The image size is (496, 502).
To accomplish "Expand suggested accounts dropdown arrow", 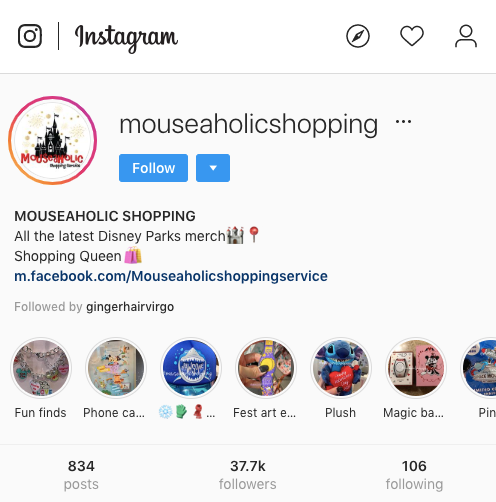I will (x=213, y=168).
